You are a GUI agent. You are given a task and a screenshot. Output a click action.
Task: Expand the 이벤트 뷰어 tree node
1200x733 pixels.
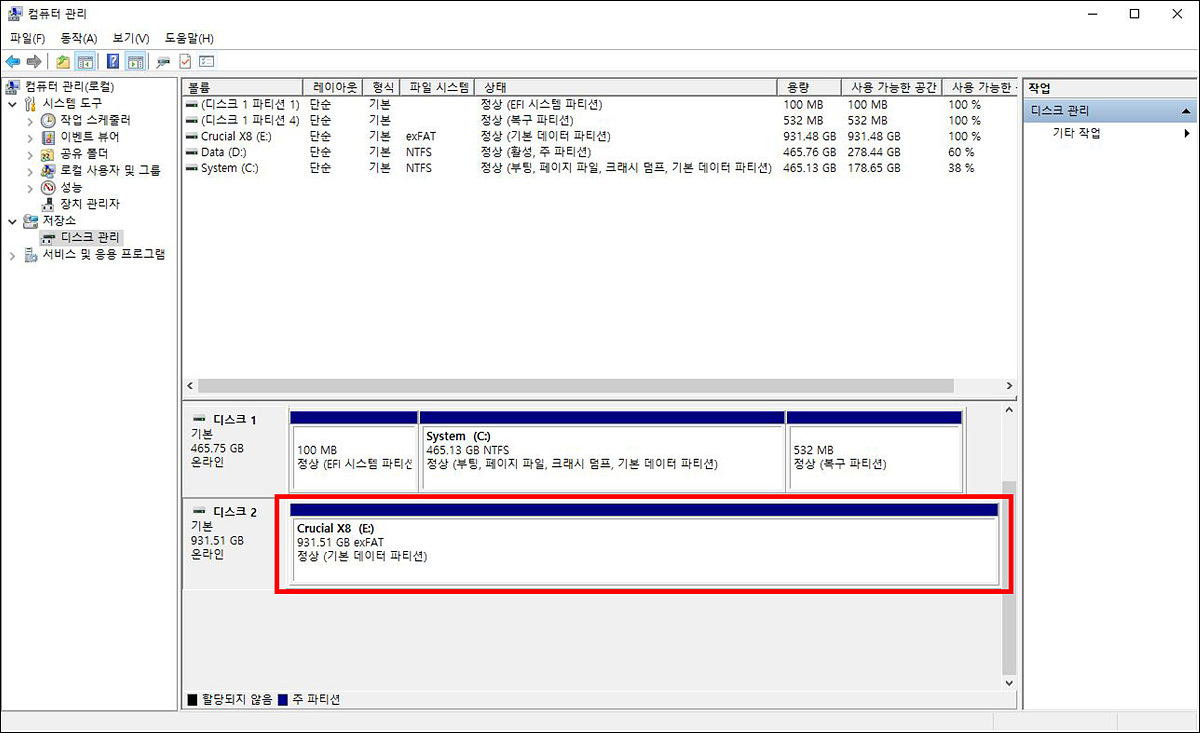coord(30,137)
